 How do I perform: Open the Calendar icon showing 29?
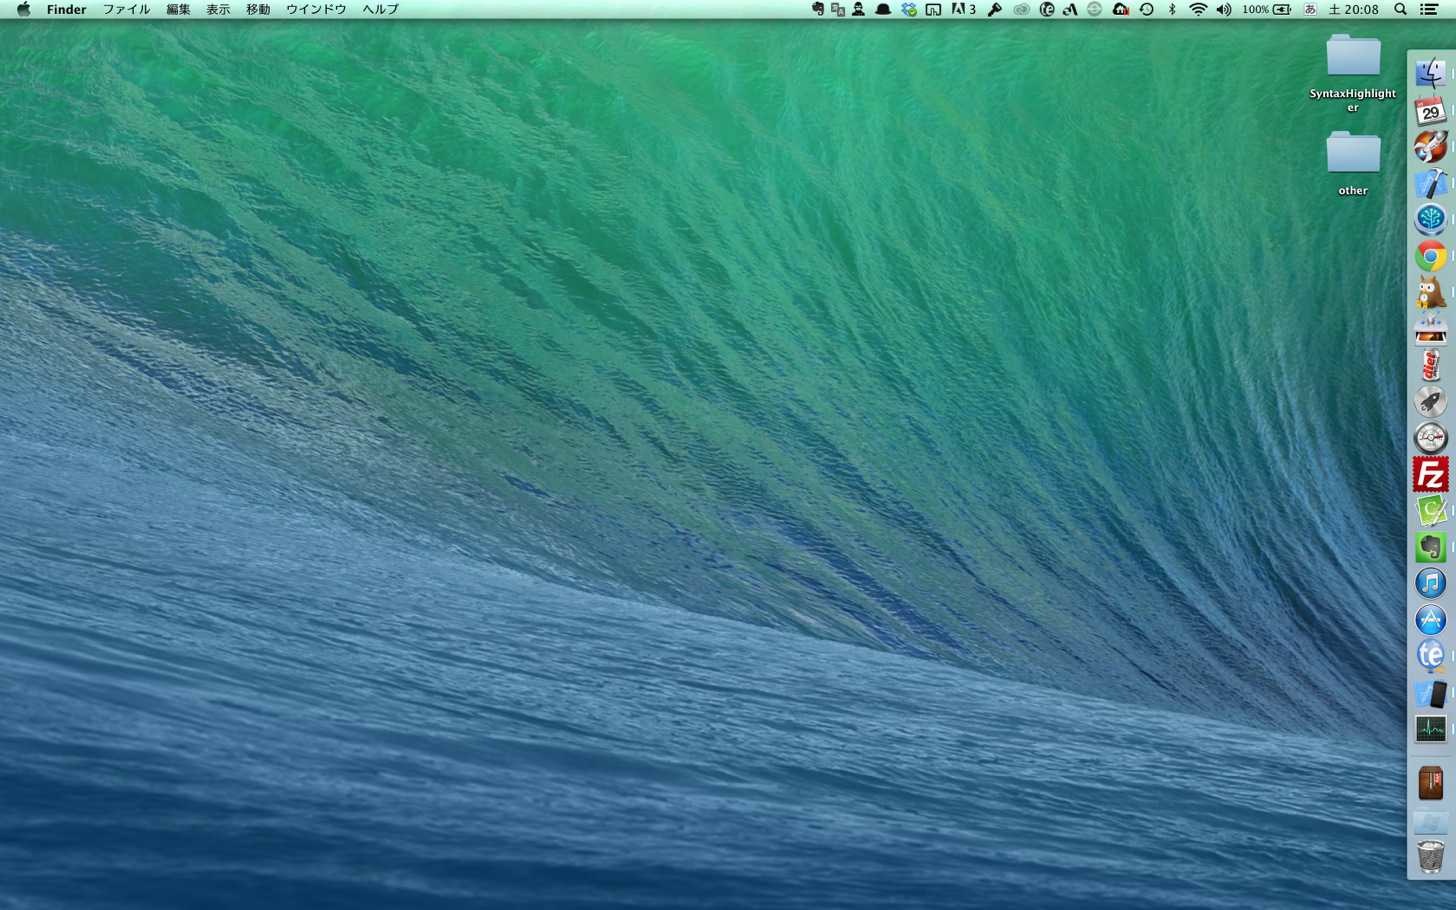(1430, 111)
